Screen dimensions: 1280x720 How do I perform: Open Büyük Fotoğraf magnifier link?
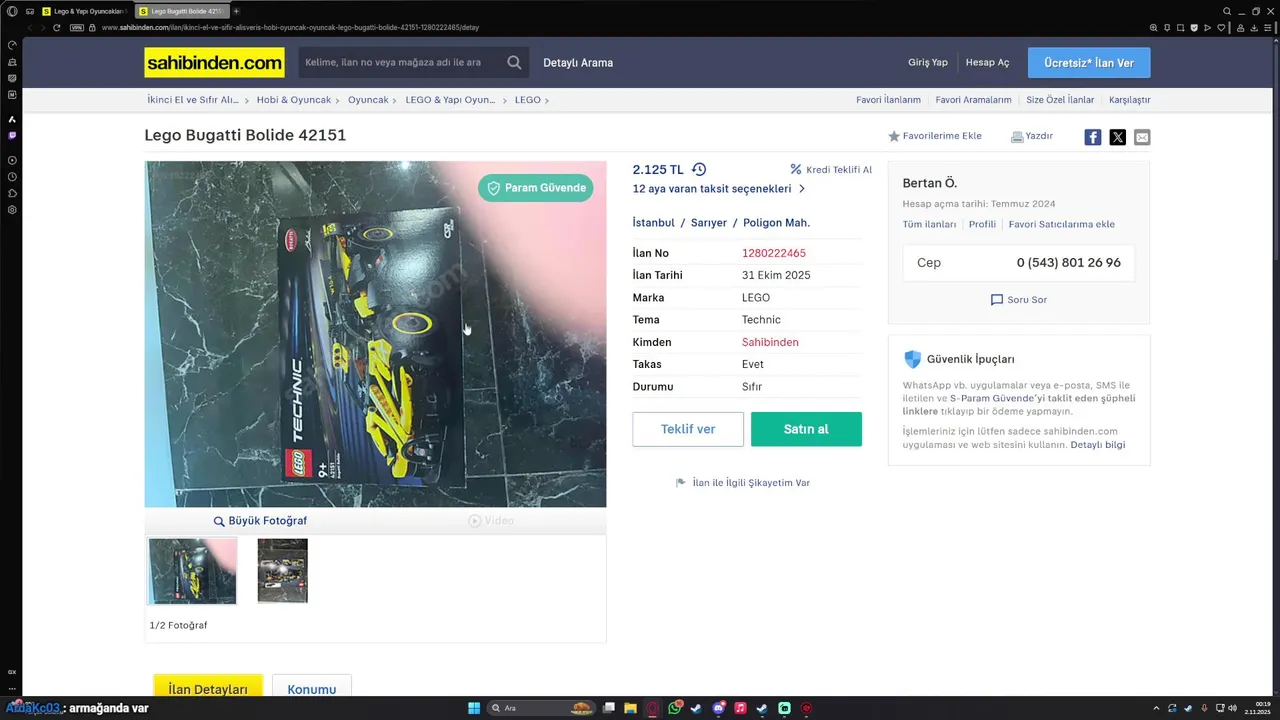tap(260, 521)
